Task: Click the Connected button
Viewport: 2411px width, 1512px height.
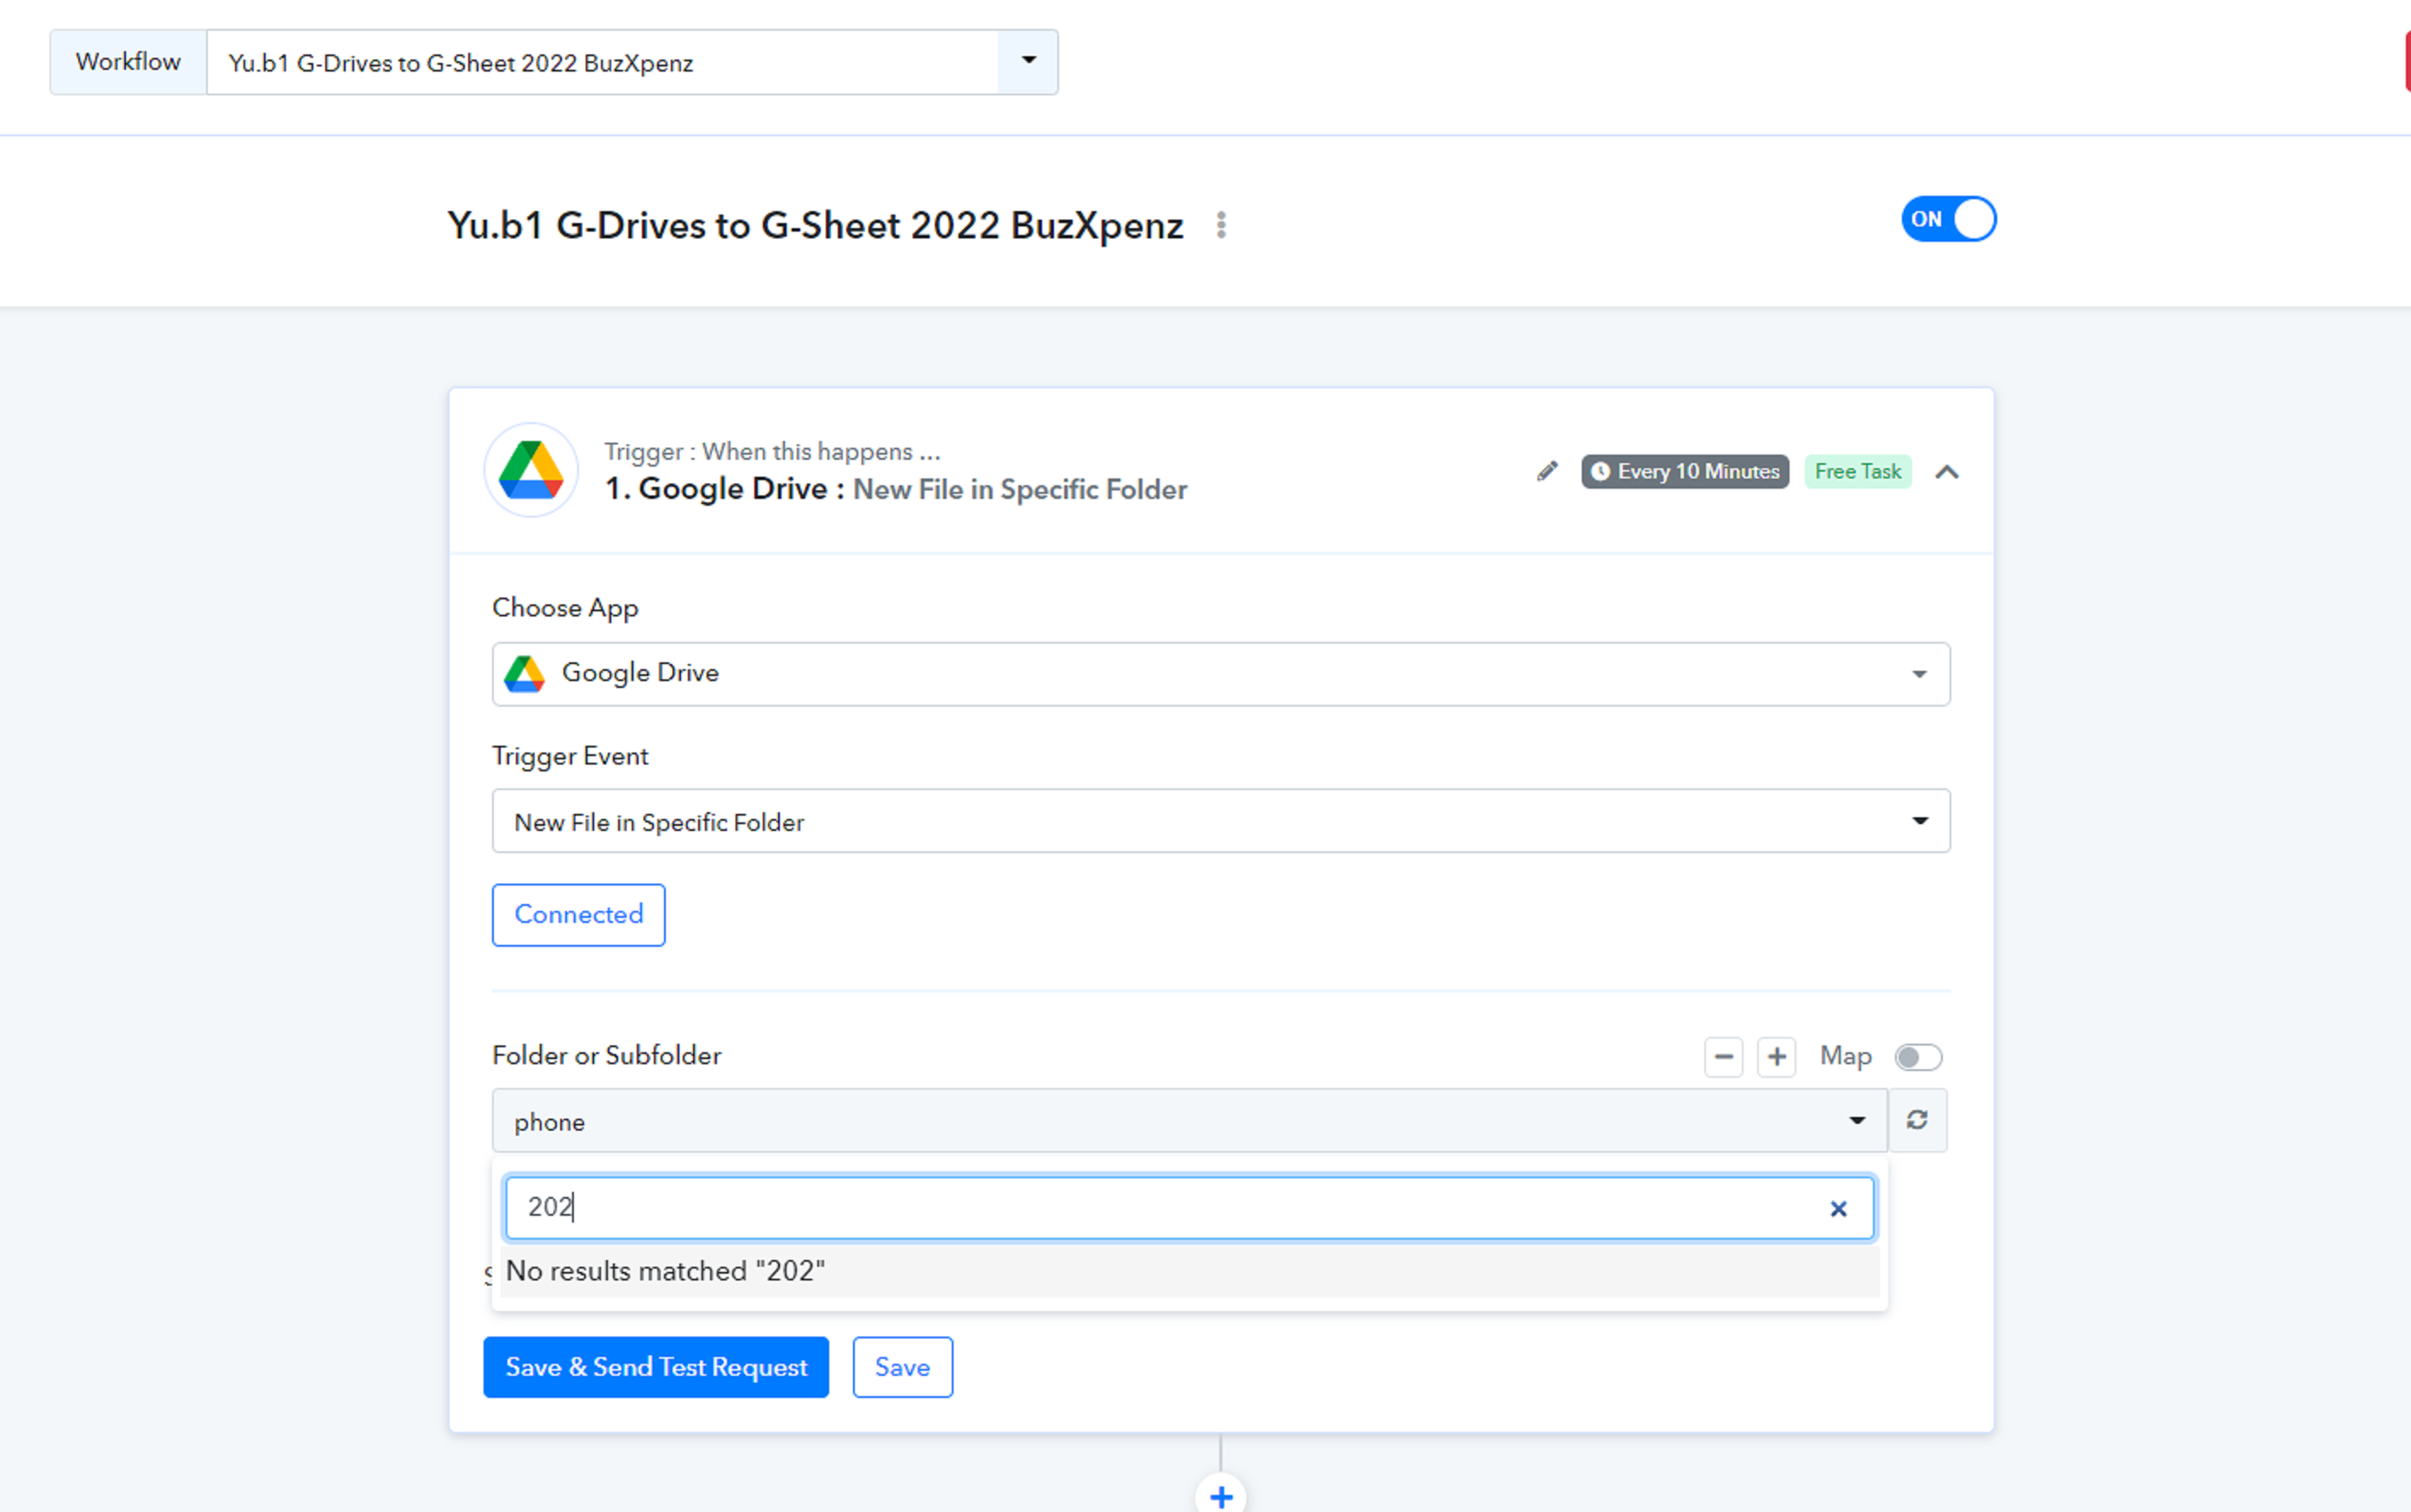Action: pyautogui.click(x=579, y=915)
